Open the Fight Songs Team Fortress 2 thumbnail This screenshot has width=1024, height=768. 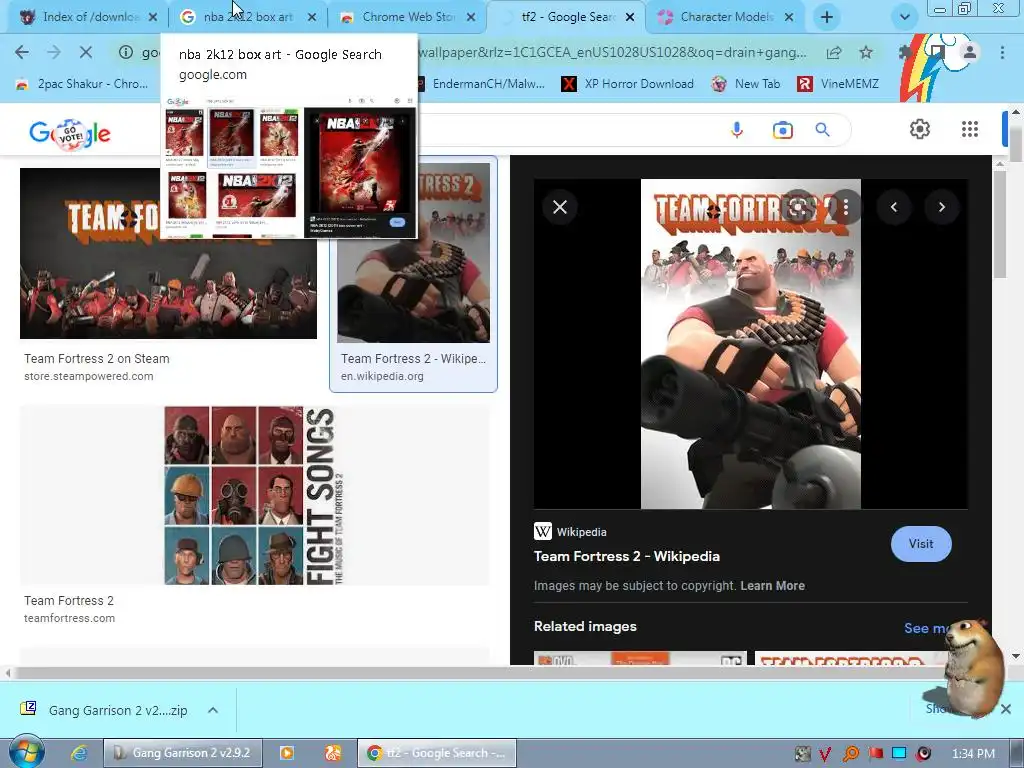(x=255, y=495)
